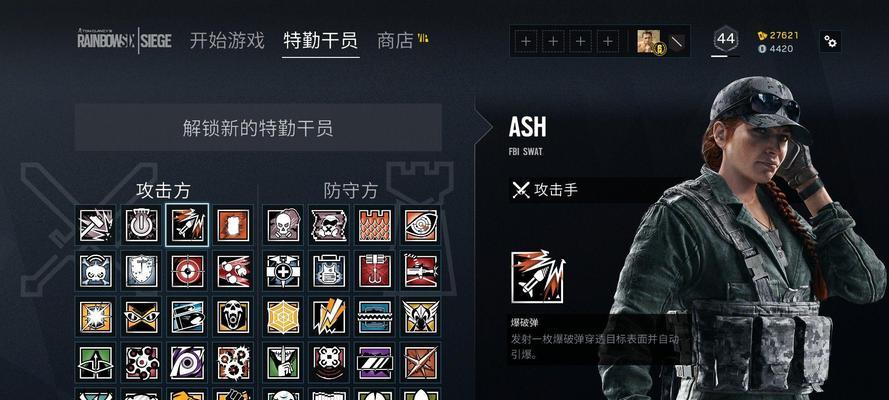This screenshot has height=400, width=889.
Task: Pick Glaz's red crosshair target icon
Action: pos(187,271)
